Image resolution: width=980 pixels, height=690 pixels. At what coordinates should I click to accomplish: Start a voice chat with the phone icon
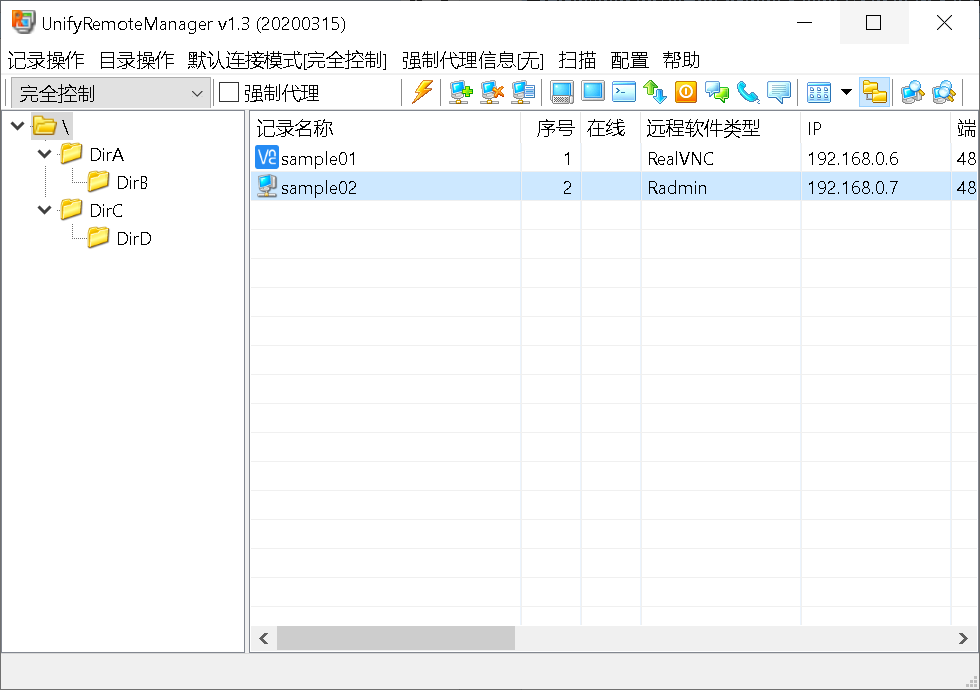coord(748,93)
